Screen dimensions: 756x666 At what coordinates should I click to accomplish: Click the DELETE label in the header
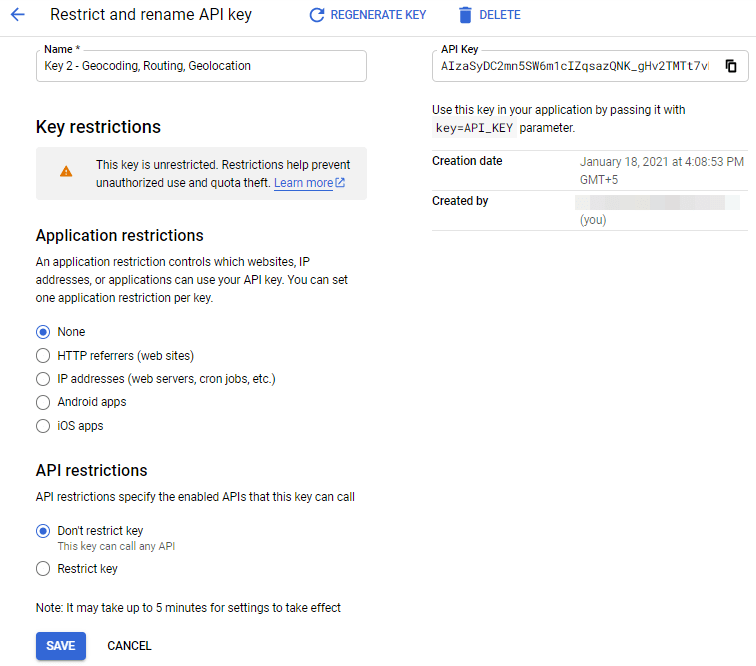500,15
